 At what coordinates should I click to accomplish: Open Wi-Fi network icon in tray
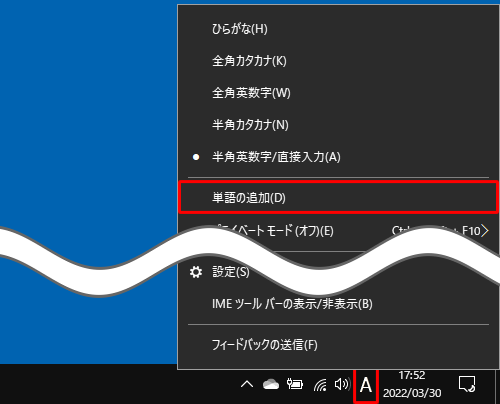[320, 385]
